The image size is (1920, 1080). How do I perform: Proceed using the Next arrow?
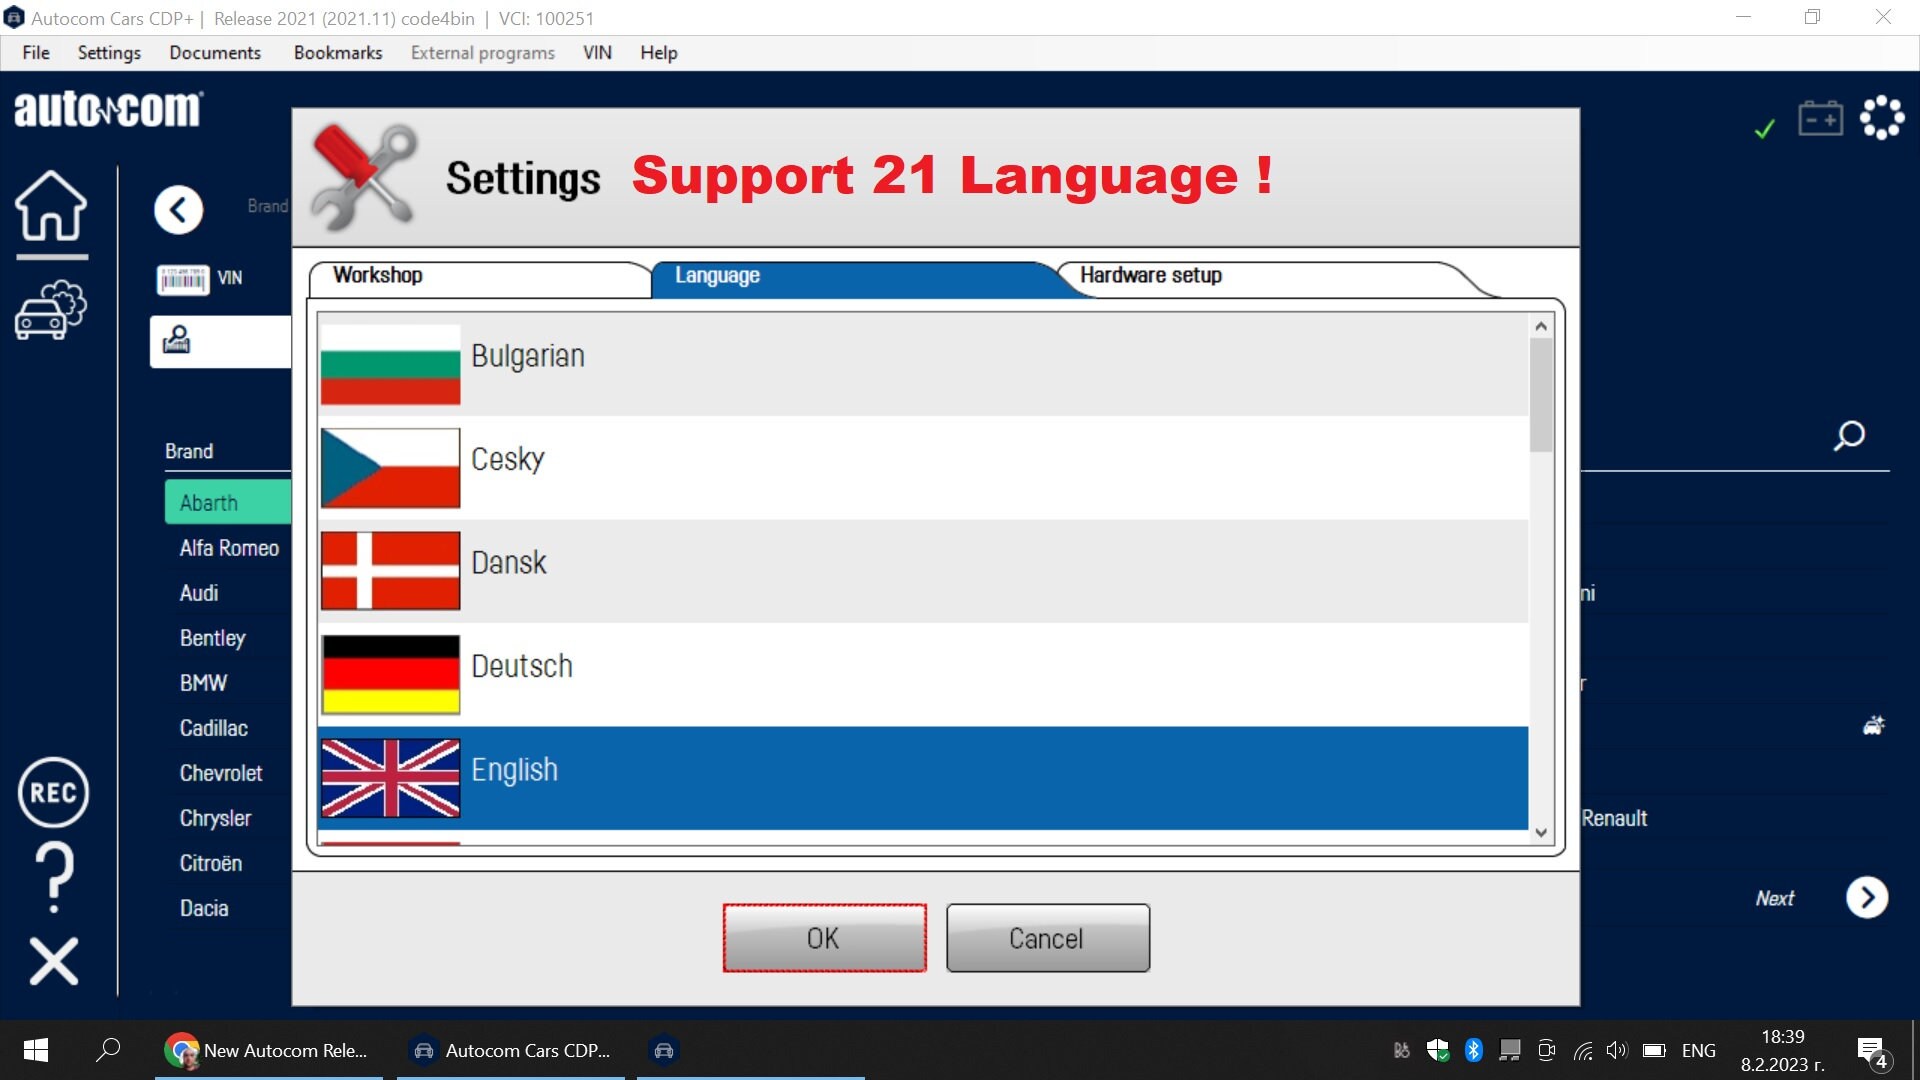pos(1867,897)
